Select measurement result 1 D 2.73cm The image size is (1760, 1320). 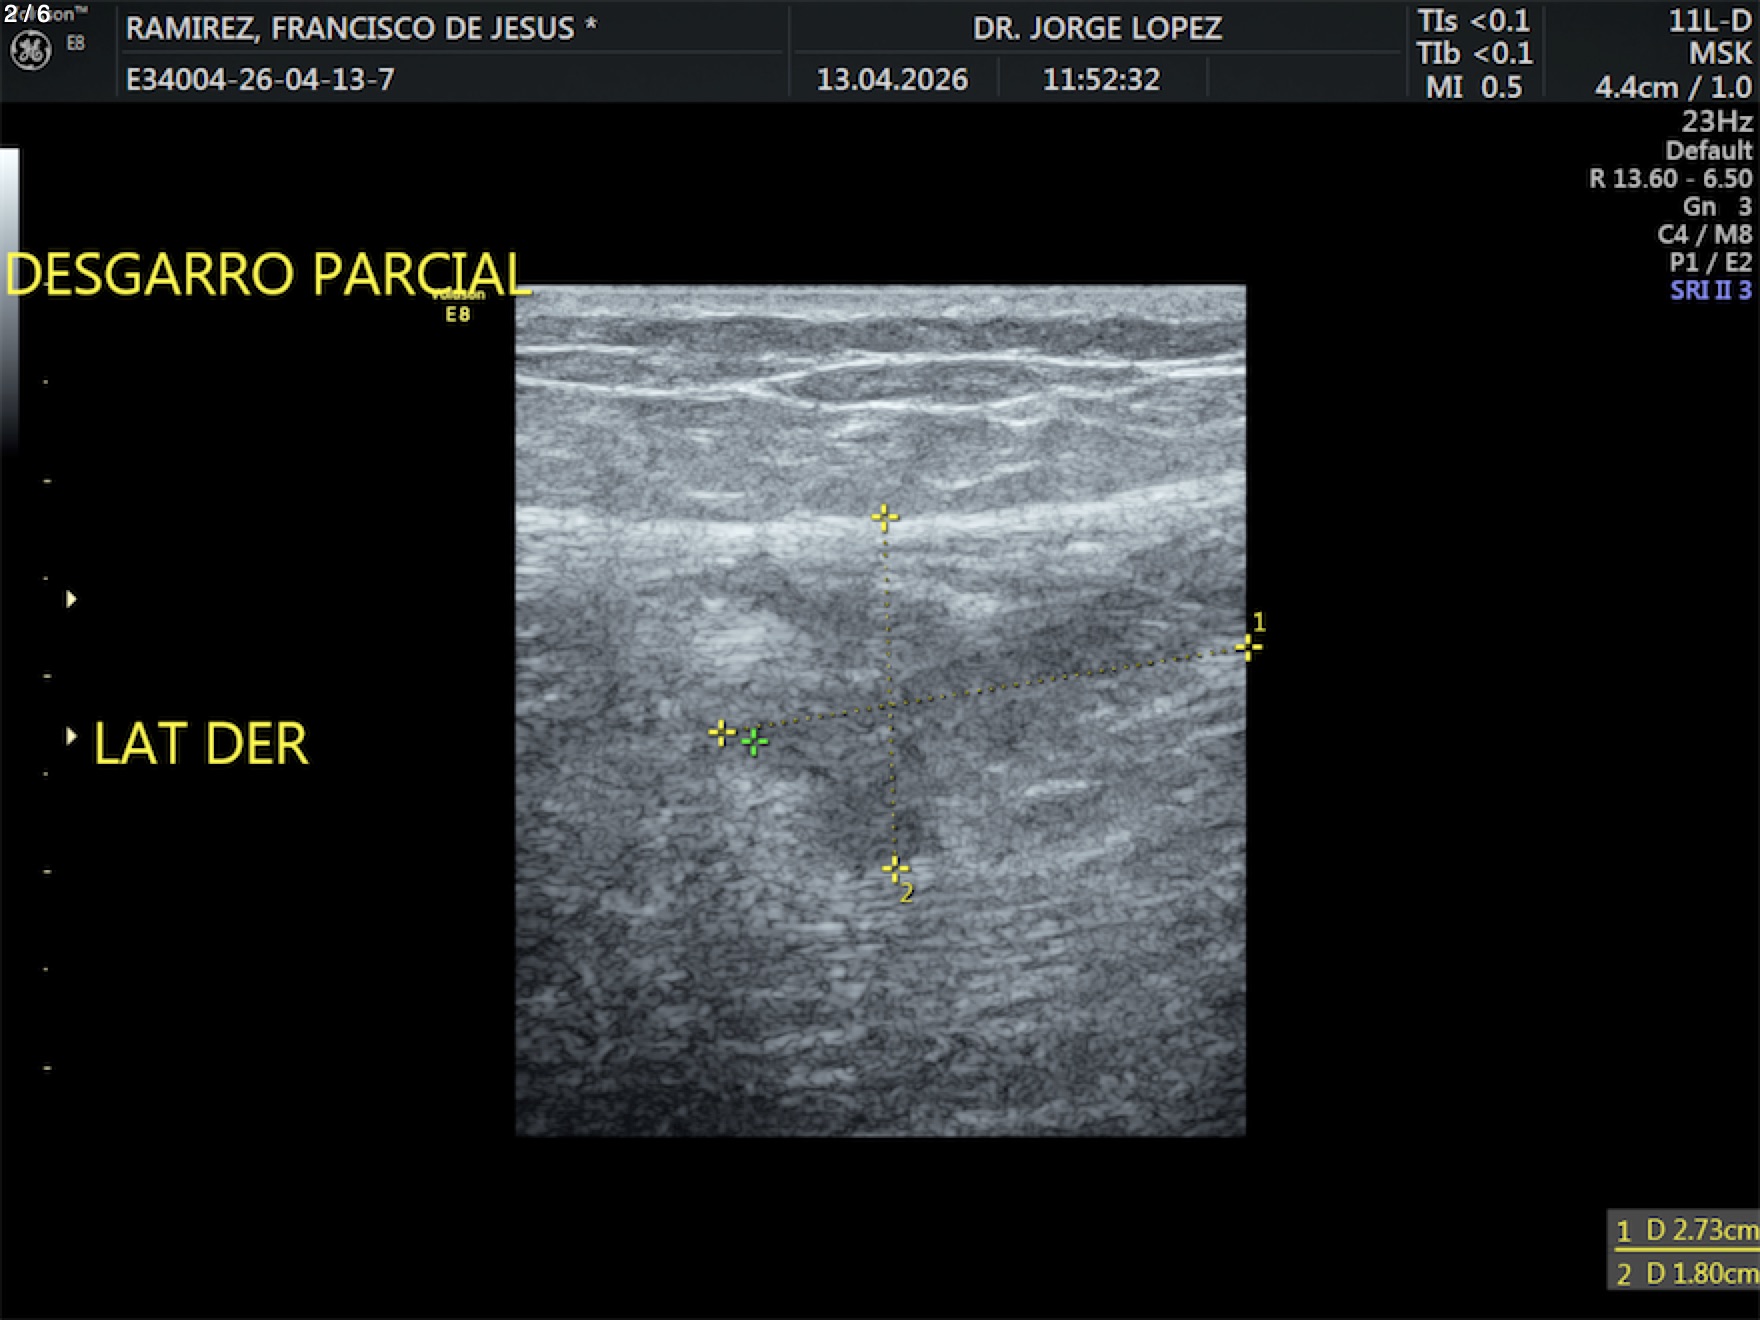click(x=1685, y=1230)
